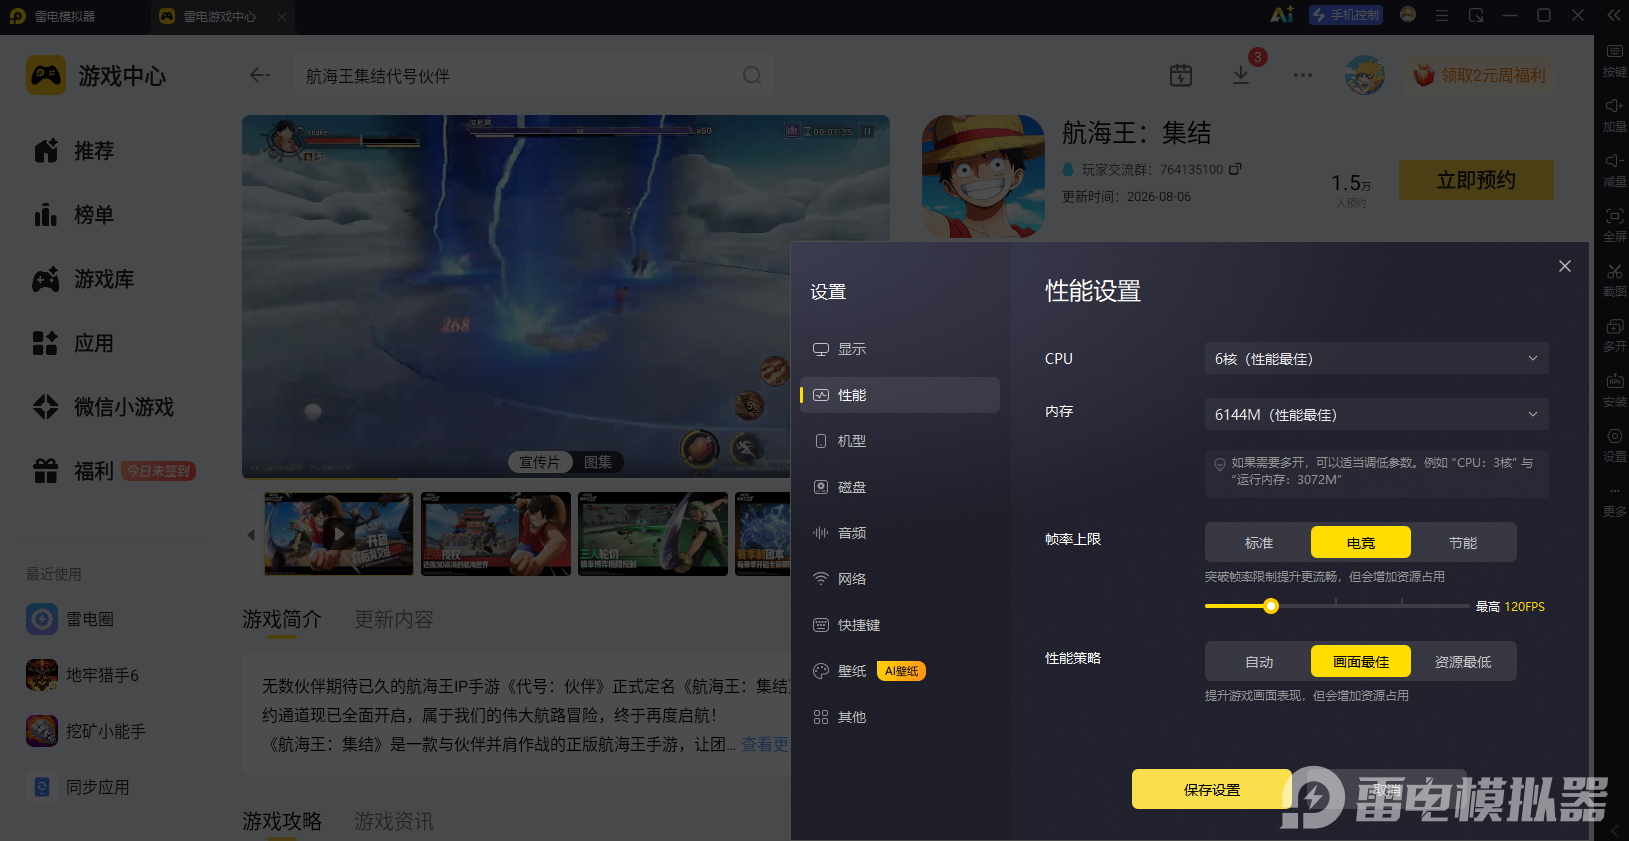Toggle 全屏 fullscreen in the right sidebar

tap(1614, 225)
